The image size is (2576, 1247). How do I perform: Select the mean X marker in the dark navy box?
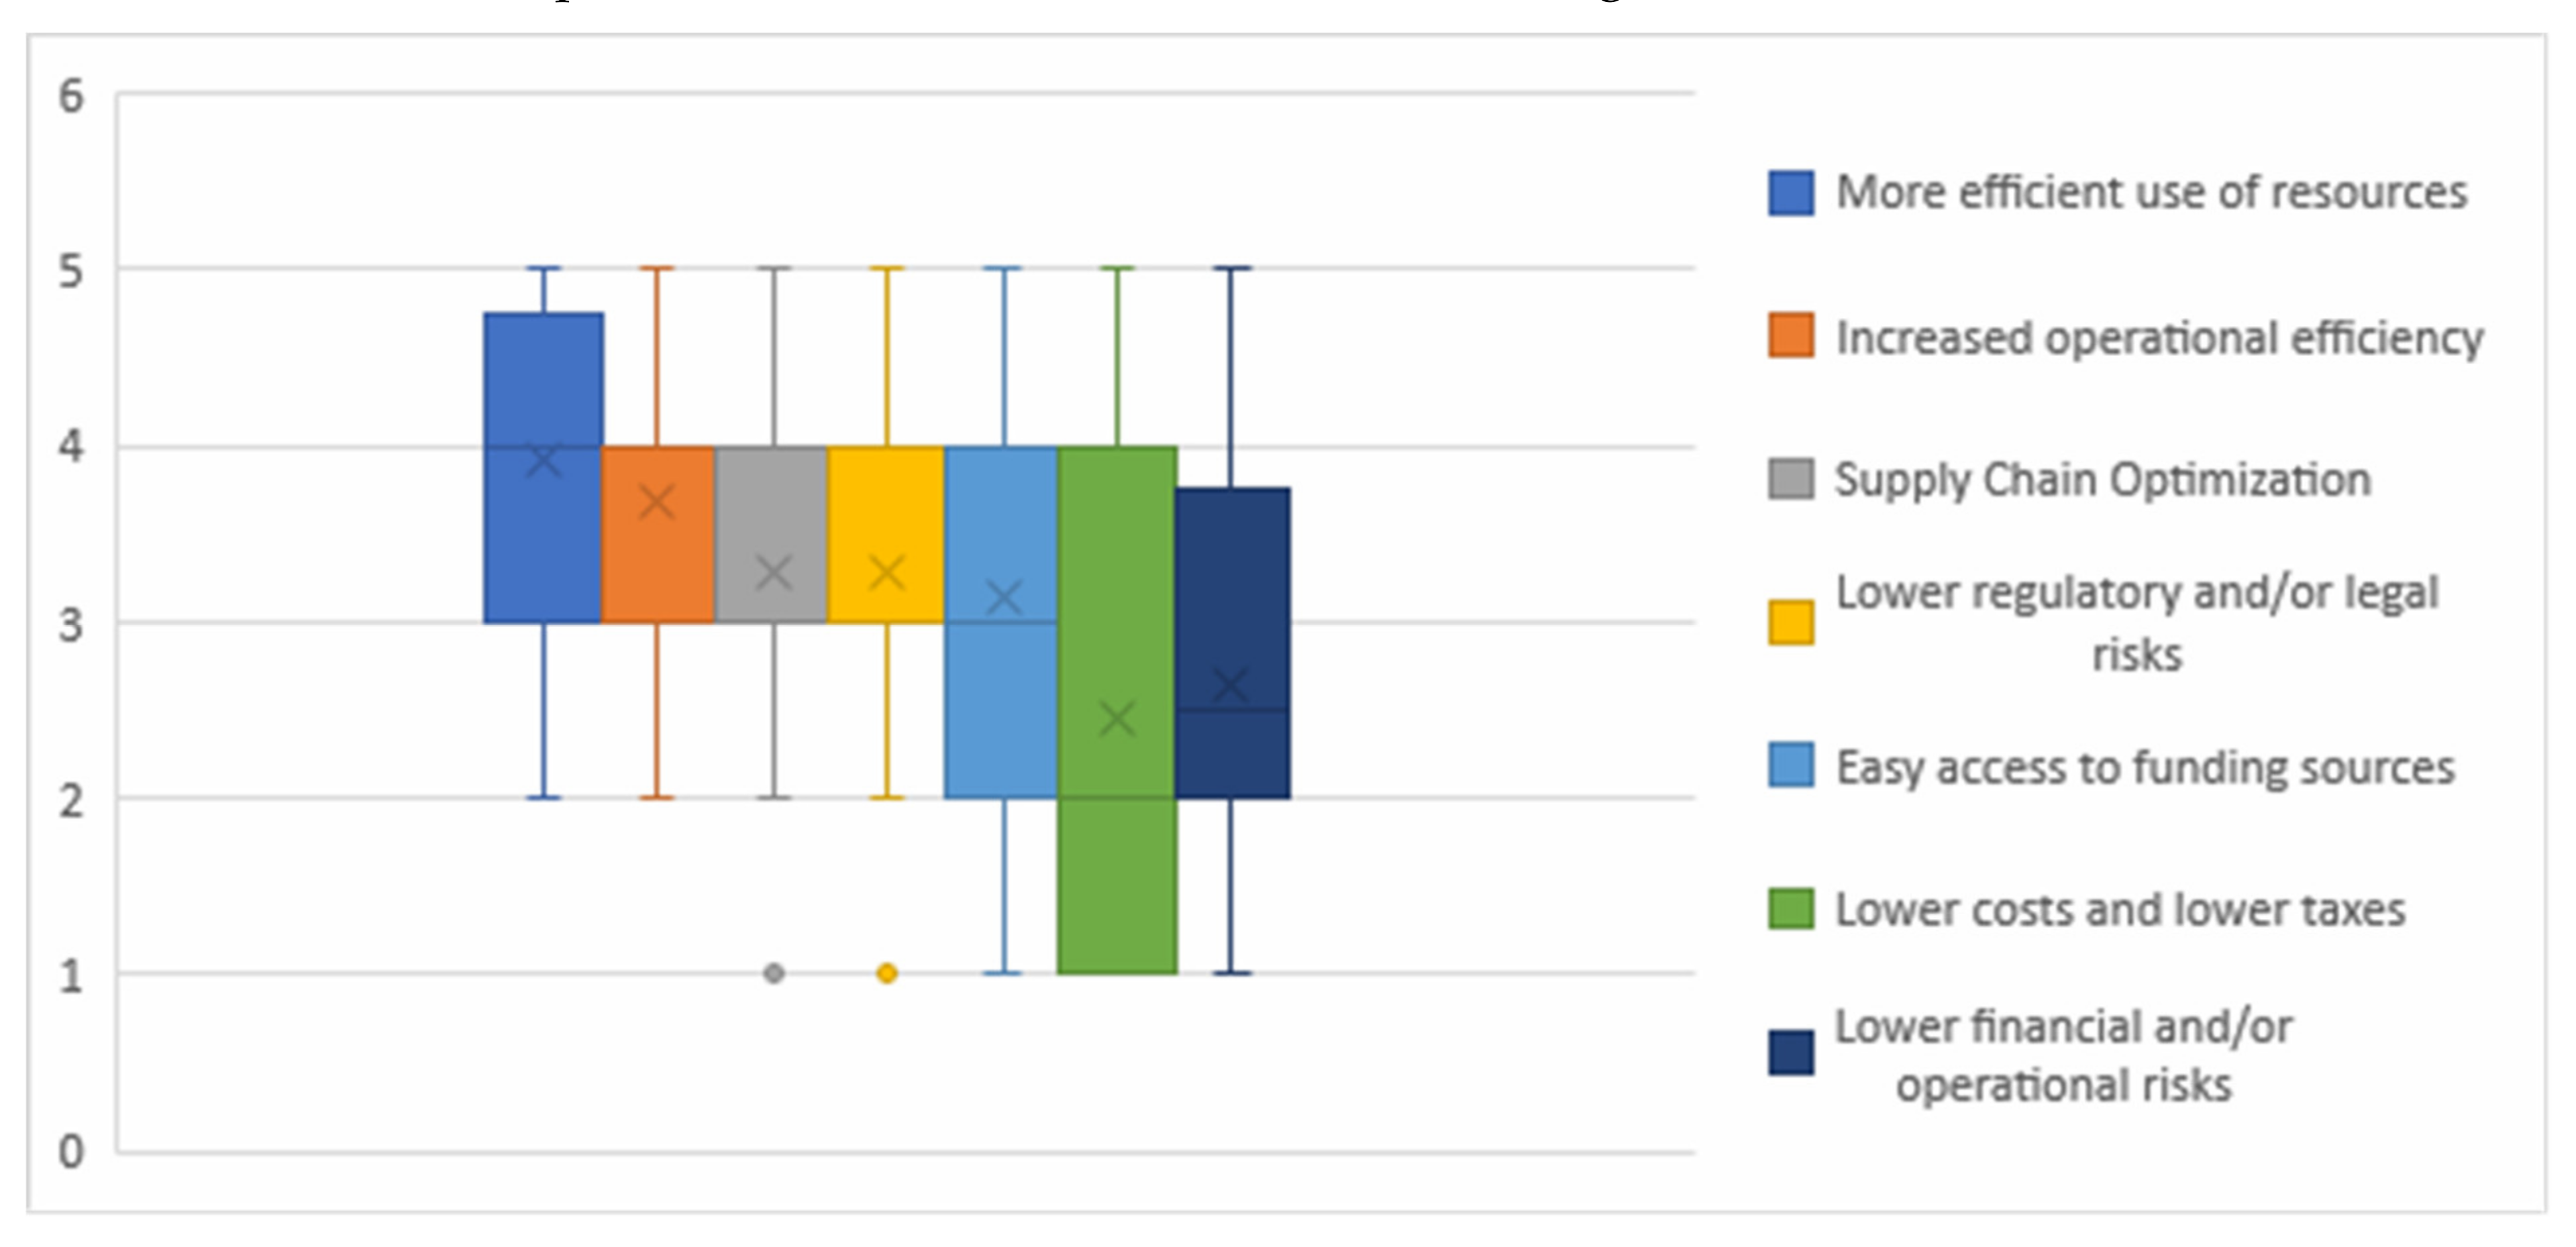[x=1231, y=686]
